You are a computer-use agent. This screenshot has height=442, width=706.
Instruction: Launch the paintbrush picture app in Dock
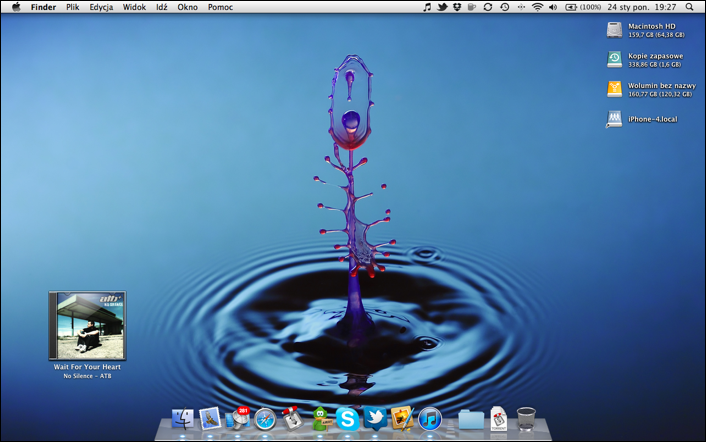[402, 418]
